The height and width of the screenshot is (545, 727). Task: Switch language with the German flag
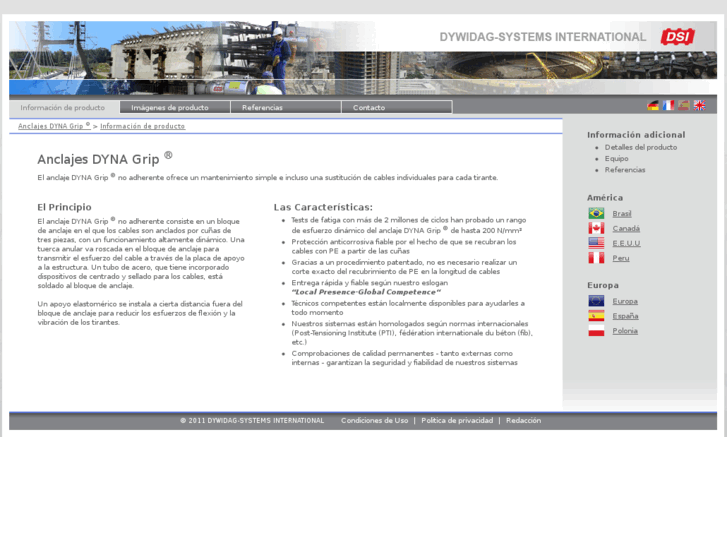click(x=653, y=106)
